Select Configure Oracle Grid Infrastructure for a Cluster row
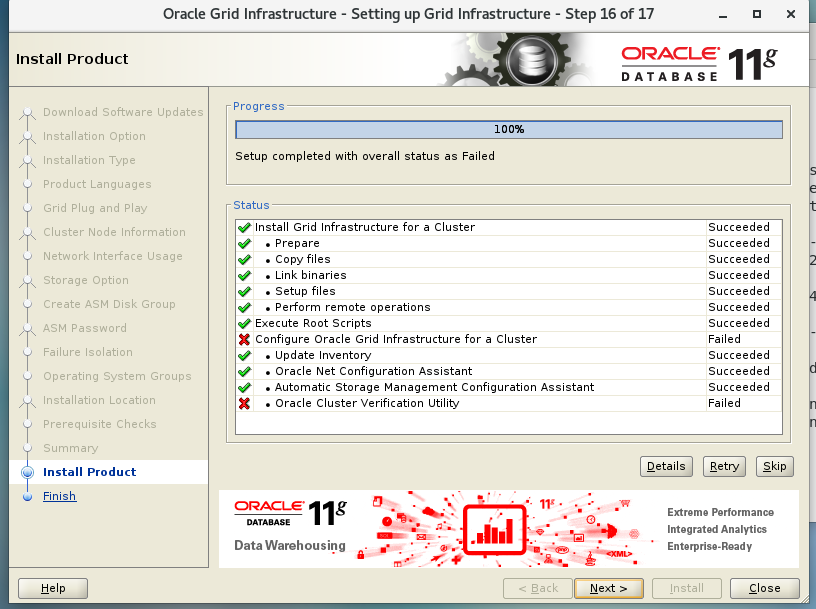The image size is (816, 609). [508, 339]
